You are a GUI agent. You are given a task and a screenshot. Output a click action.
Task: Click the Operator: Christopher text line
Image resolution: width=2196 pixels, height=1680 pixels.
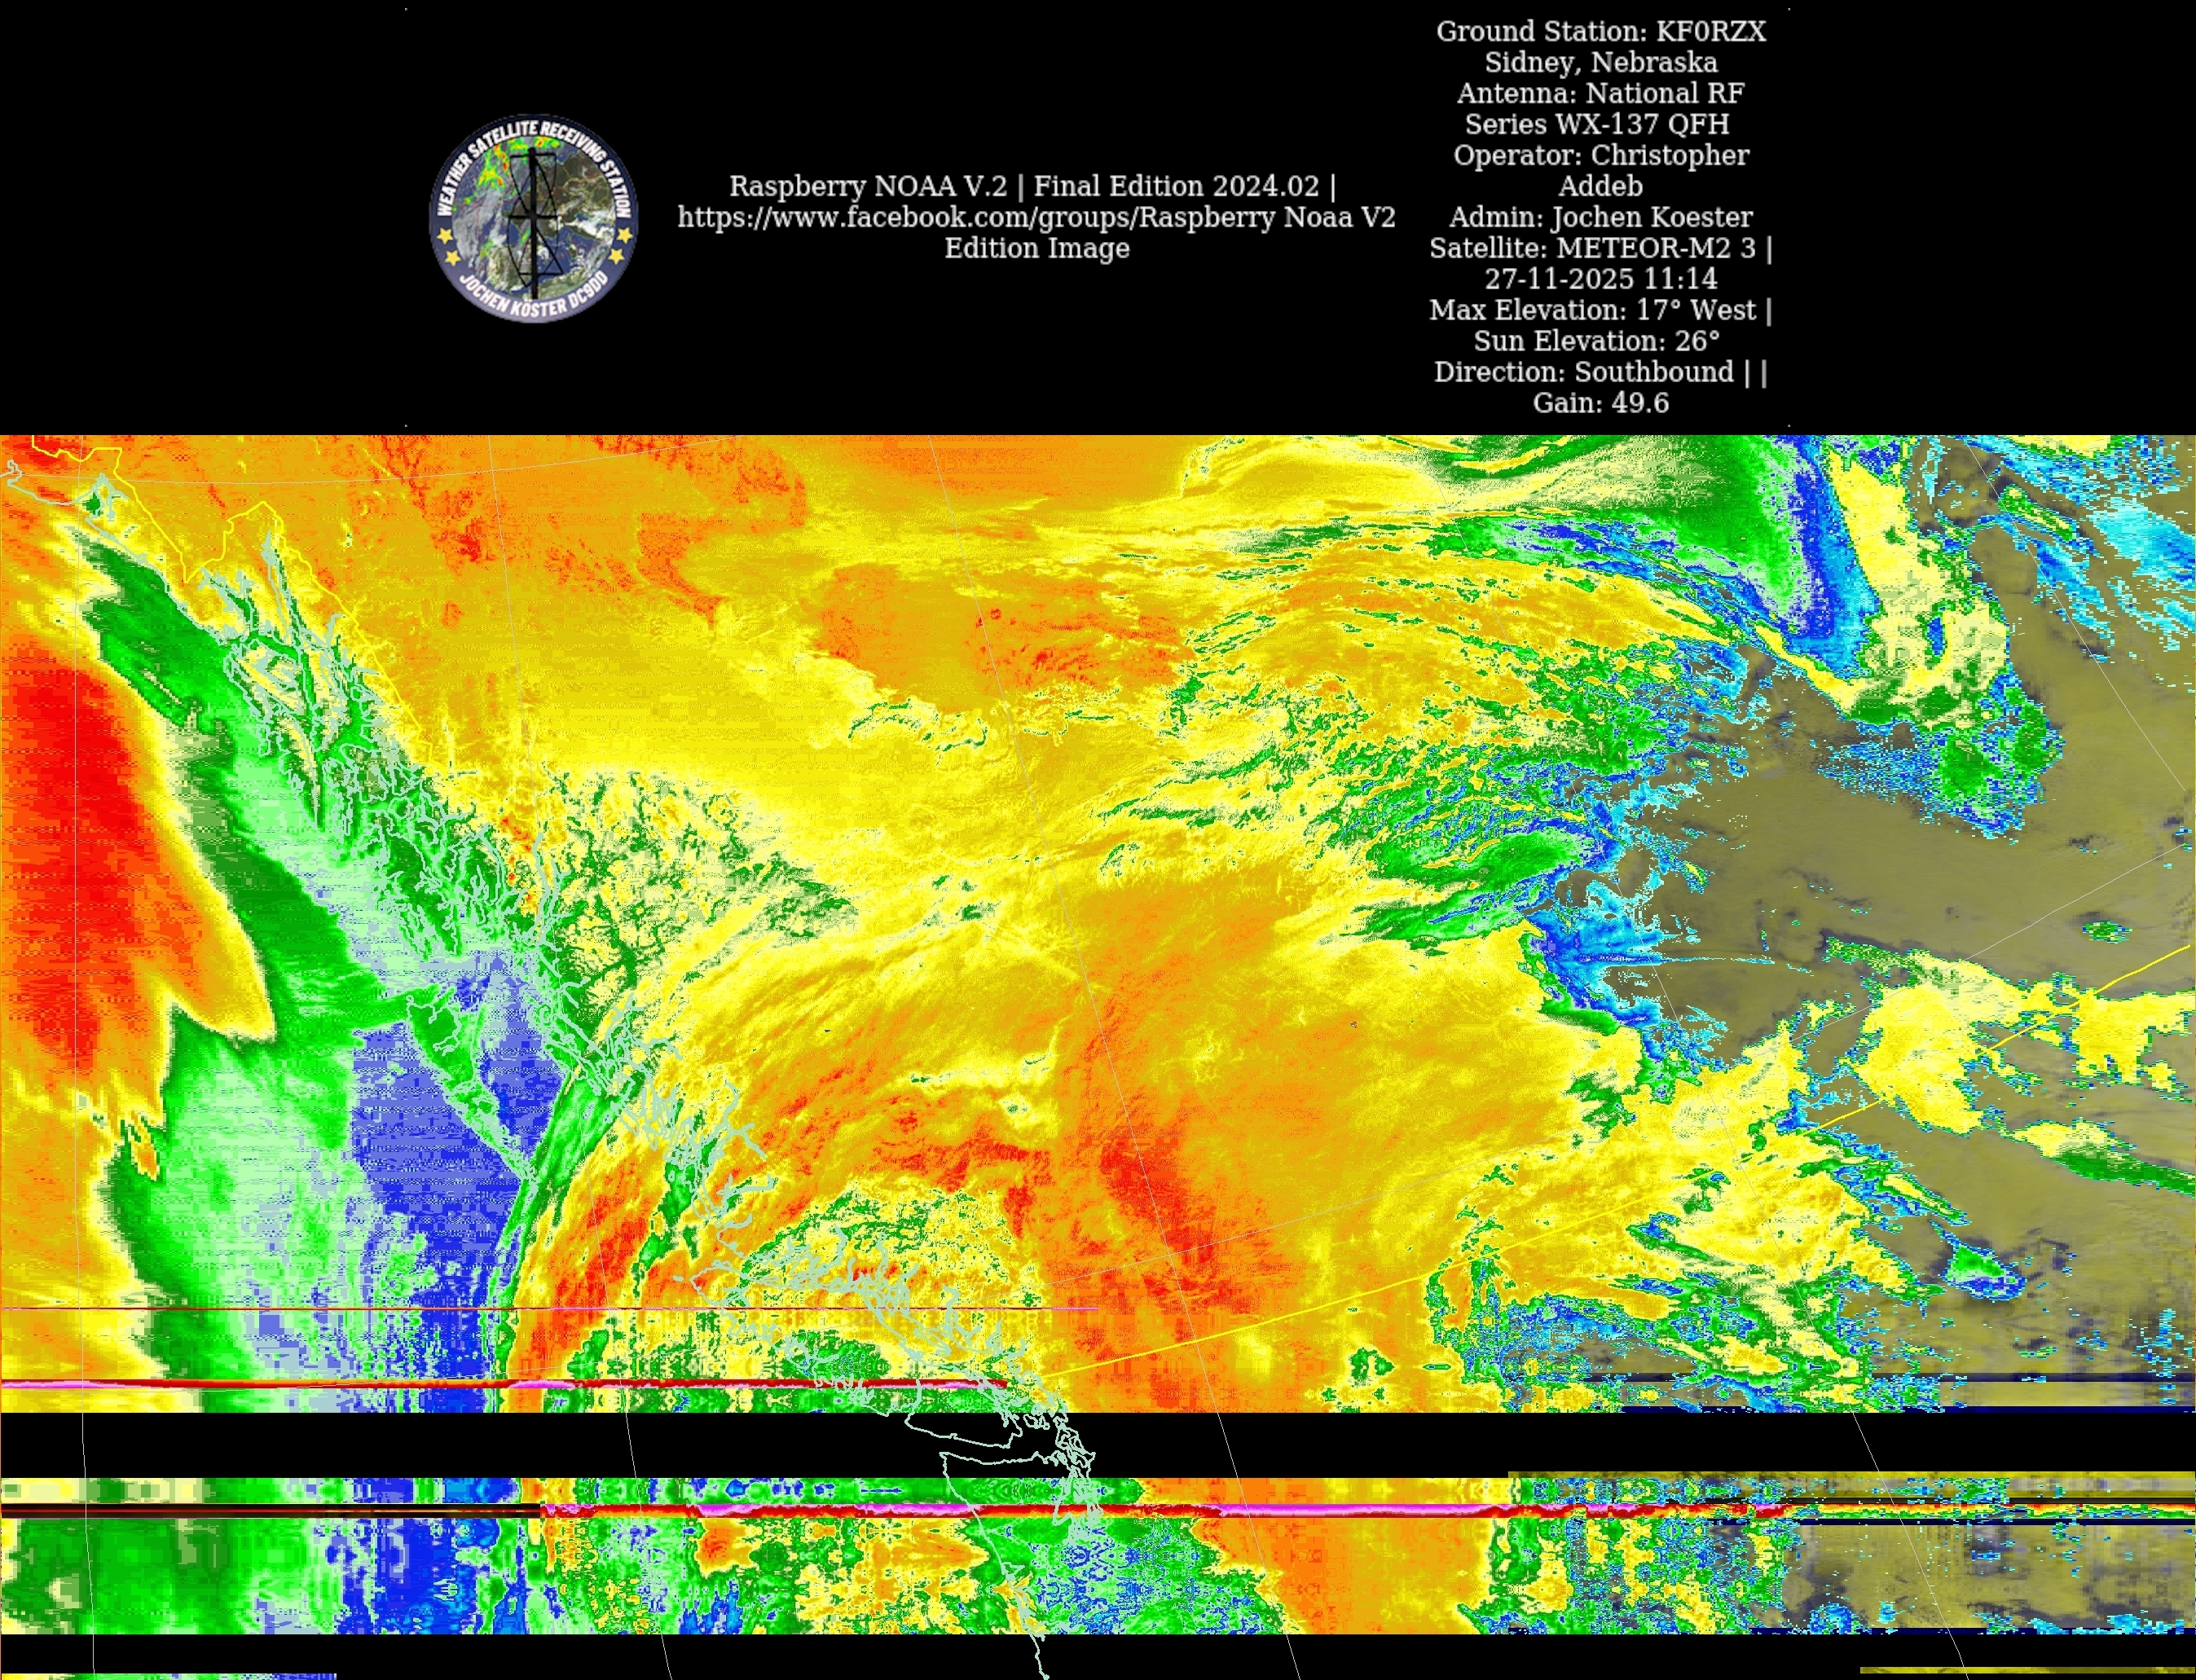coord(1600,155)
